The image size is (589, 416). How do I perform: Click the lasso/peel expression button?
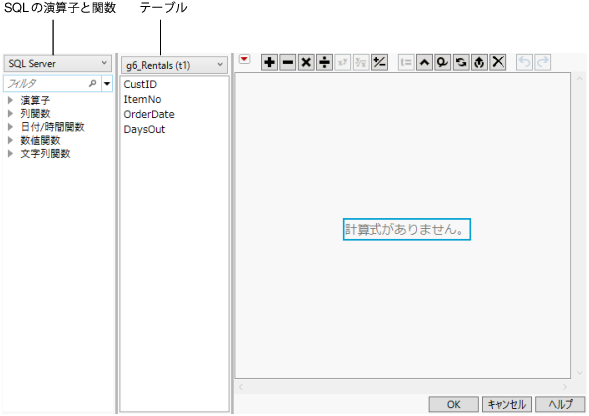pyautogui.click(x=443, y=62)
